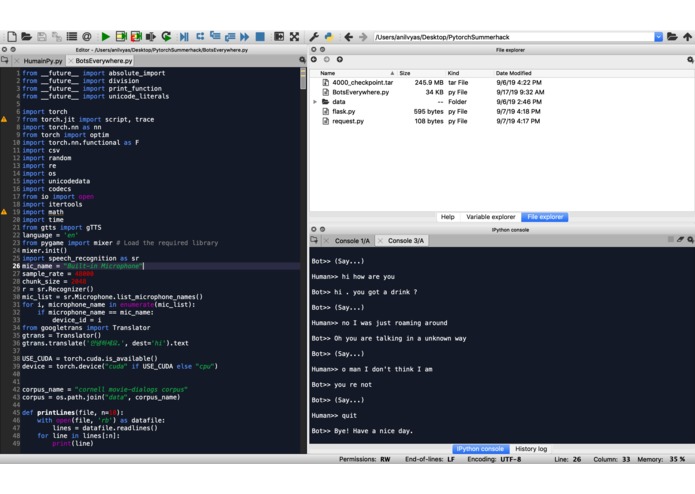
Task: Open the working directory path dropdown arrow
Action: [658, 37]
